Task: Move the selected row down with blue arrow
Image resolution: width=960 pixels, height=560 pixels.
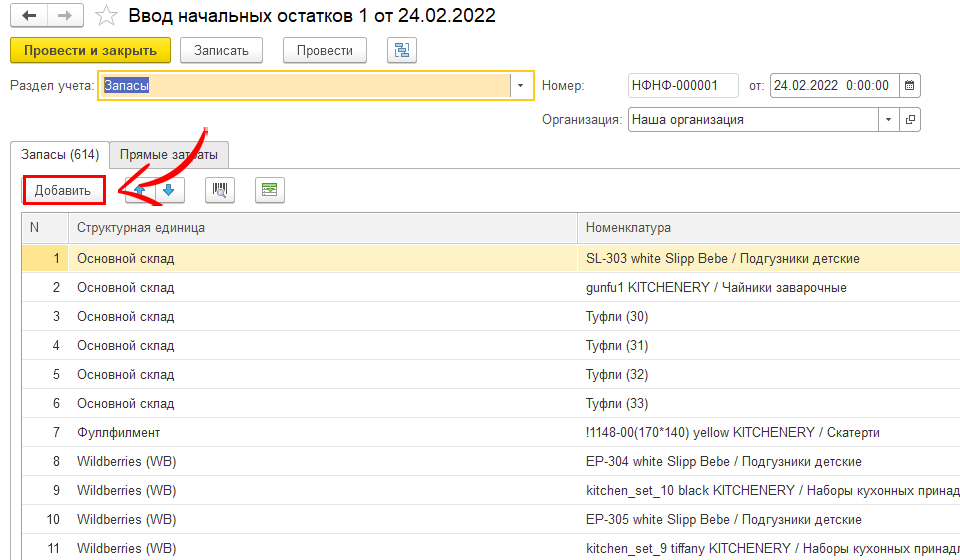Action: tap(169, 190)
